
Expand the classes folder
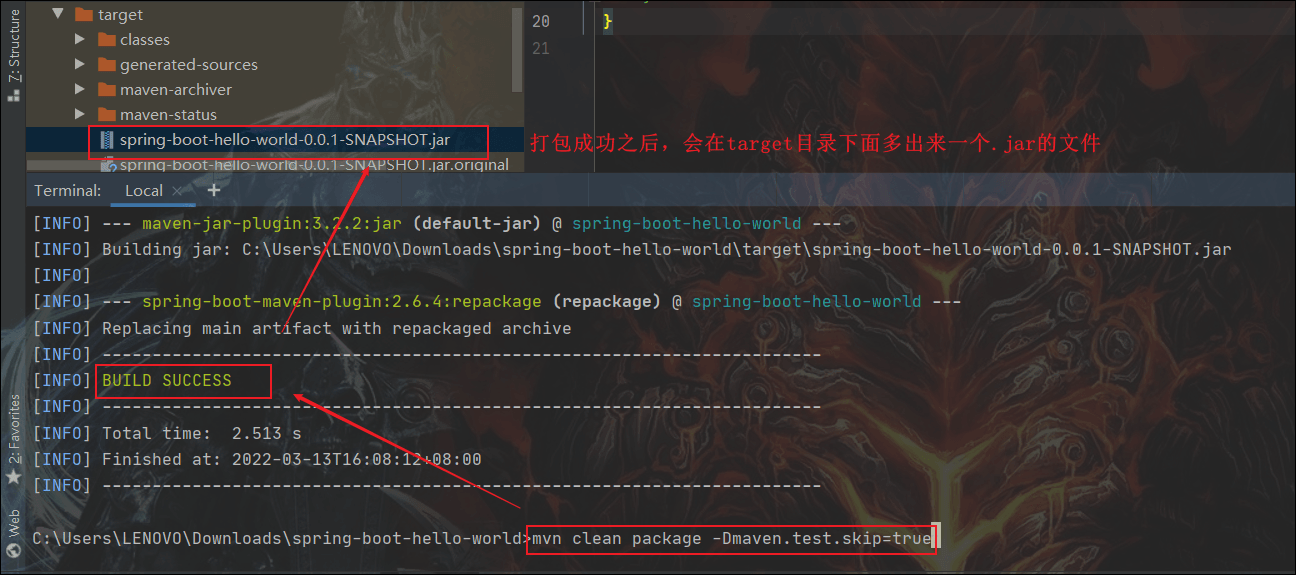tap(80, 39)
